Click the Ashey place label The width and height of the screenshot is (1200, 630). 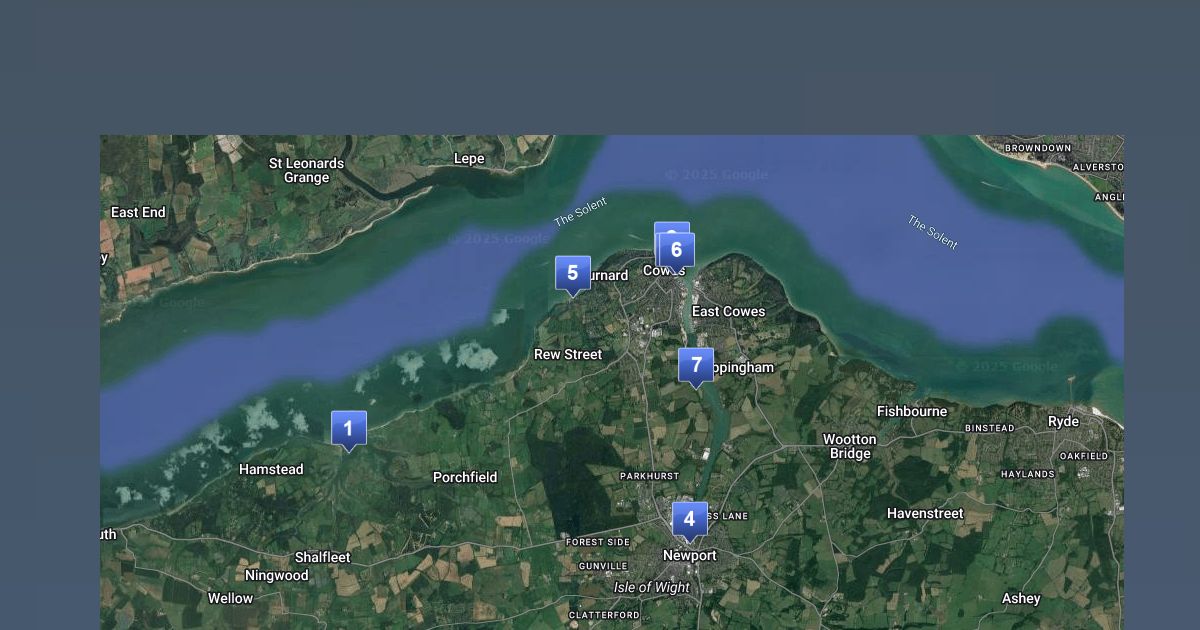point(1021,598)
